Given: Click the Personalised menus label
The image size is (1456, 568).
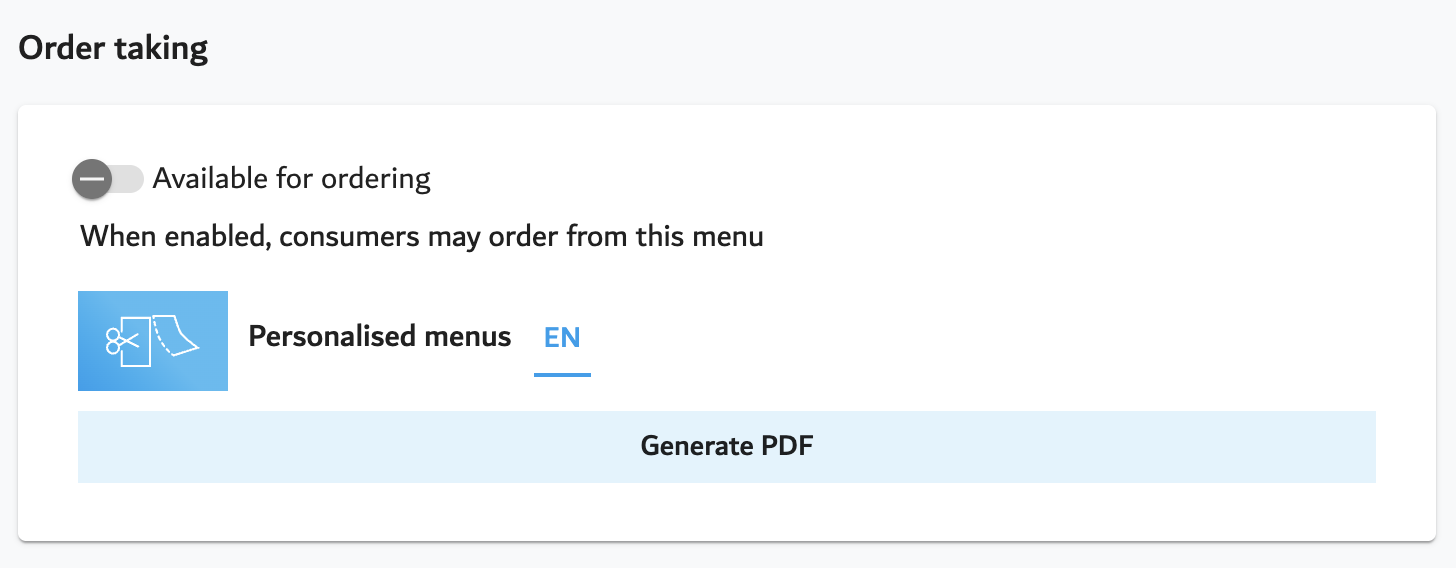Looking at the screenshot, I should tap(380, 336).
